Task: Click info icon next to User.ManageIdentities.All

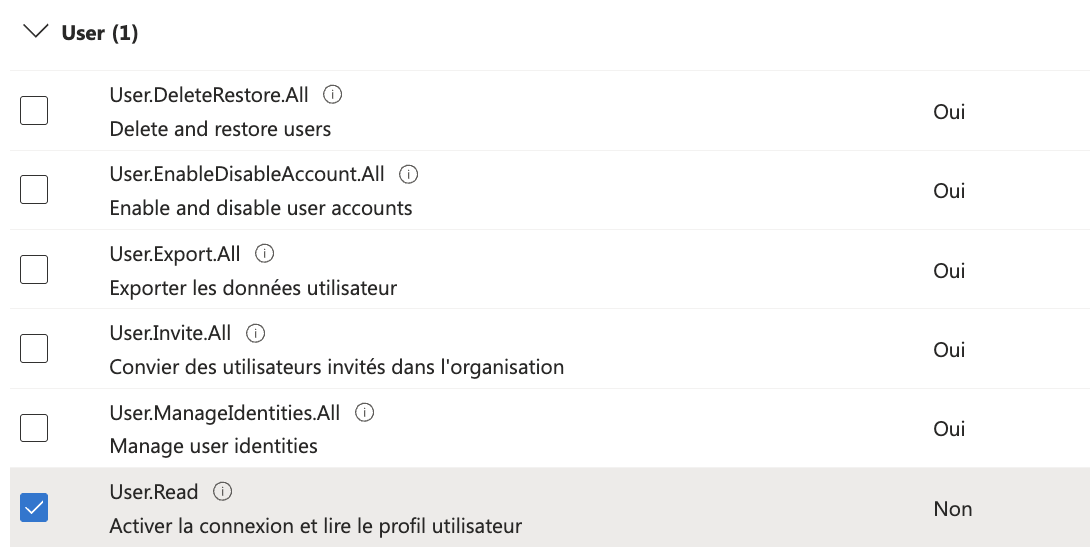Action: [365, 412]
